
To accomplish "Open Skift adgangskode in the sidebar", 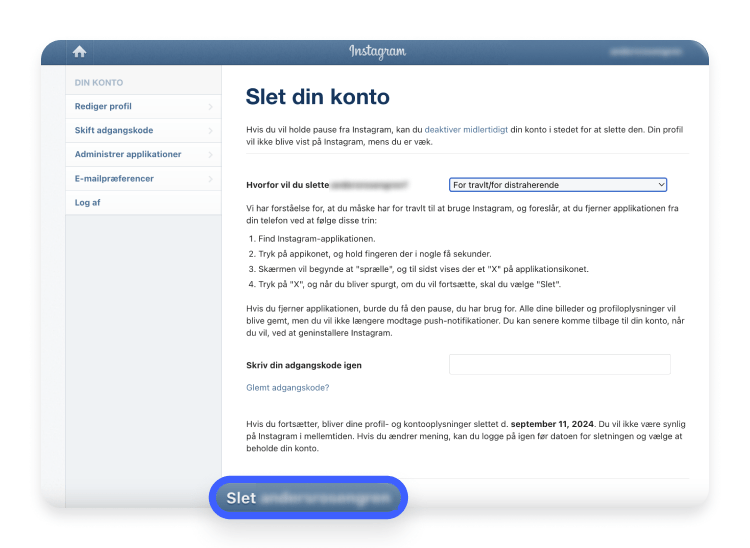I will coord(143,130).
